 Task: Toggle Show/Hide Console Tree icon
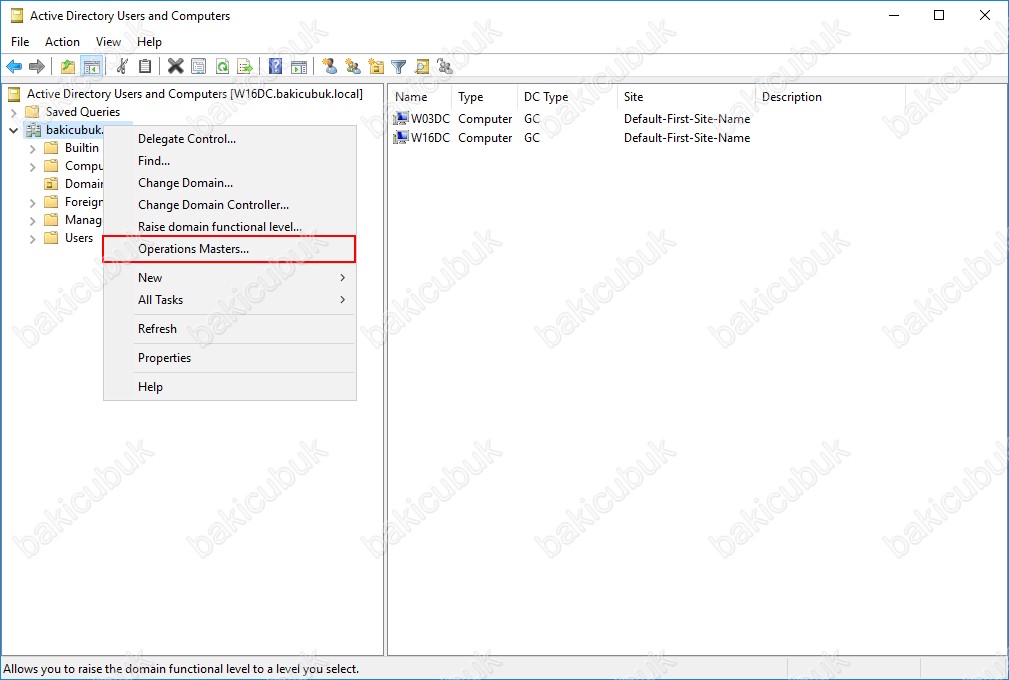[x=92, y=66]
